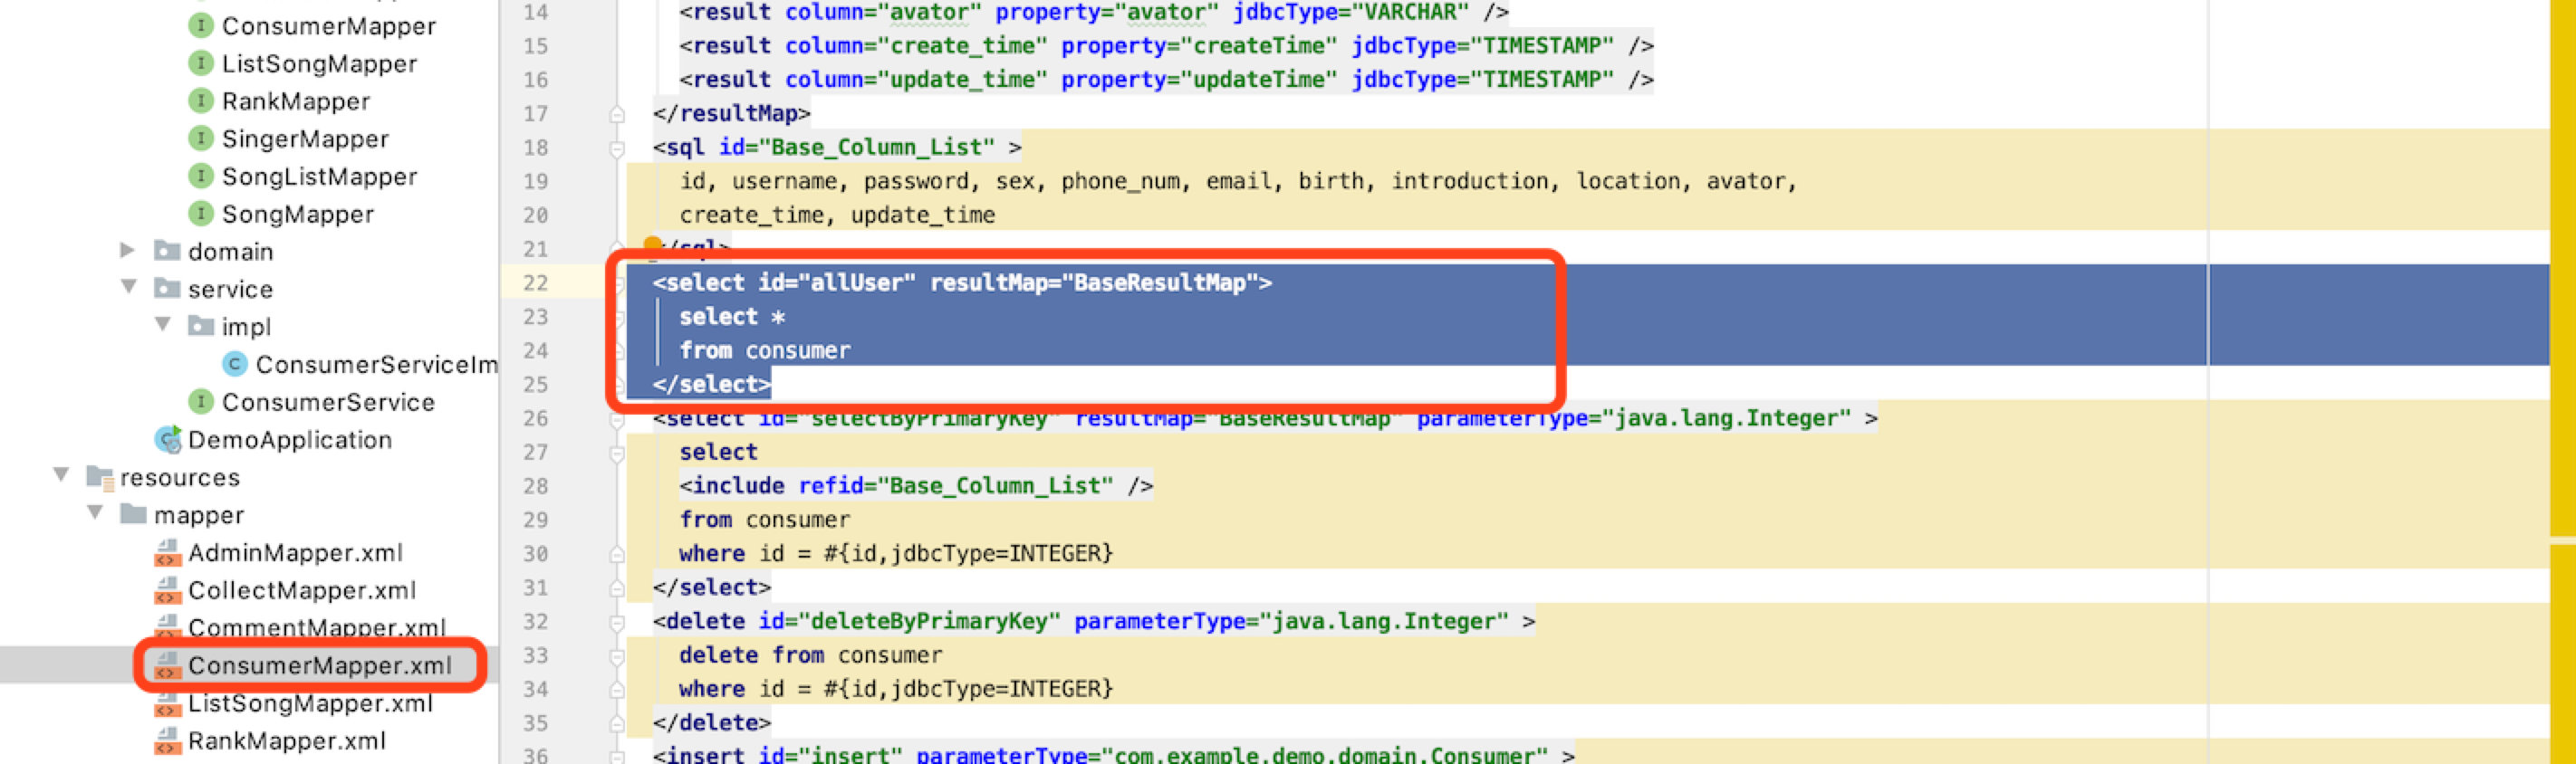Viewport: 2576px width, 764px height.
Task: Click 'deleteByPrimaryKey' id text
Action: point(929,621)
